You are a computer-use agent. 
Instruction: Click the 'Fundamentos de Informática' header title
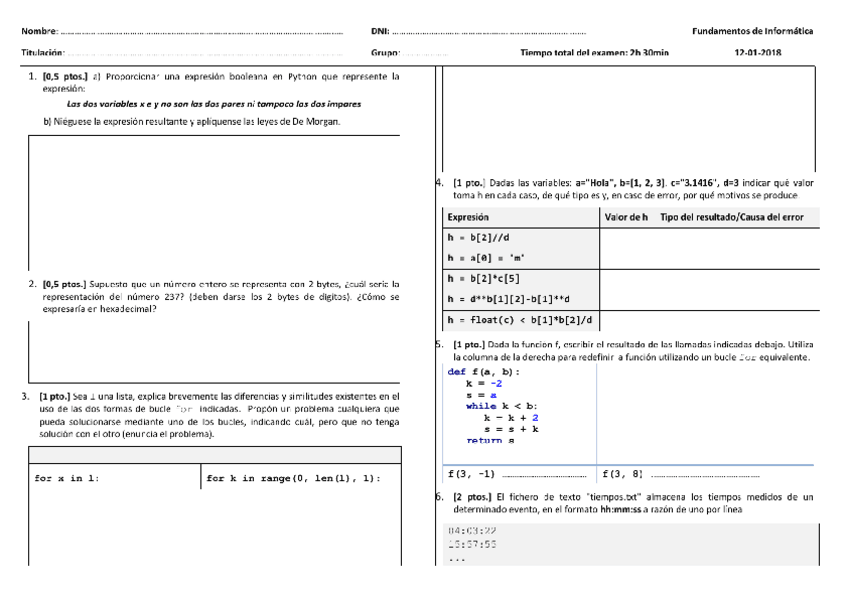(x=751, y=31)
